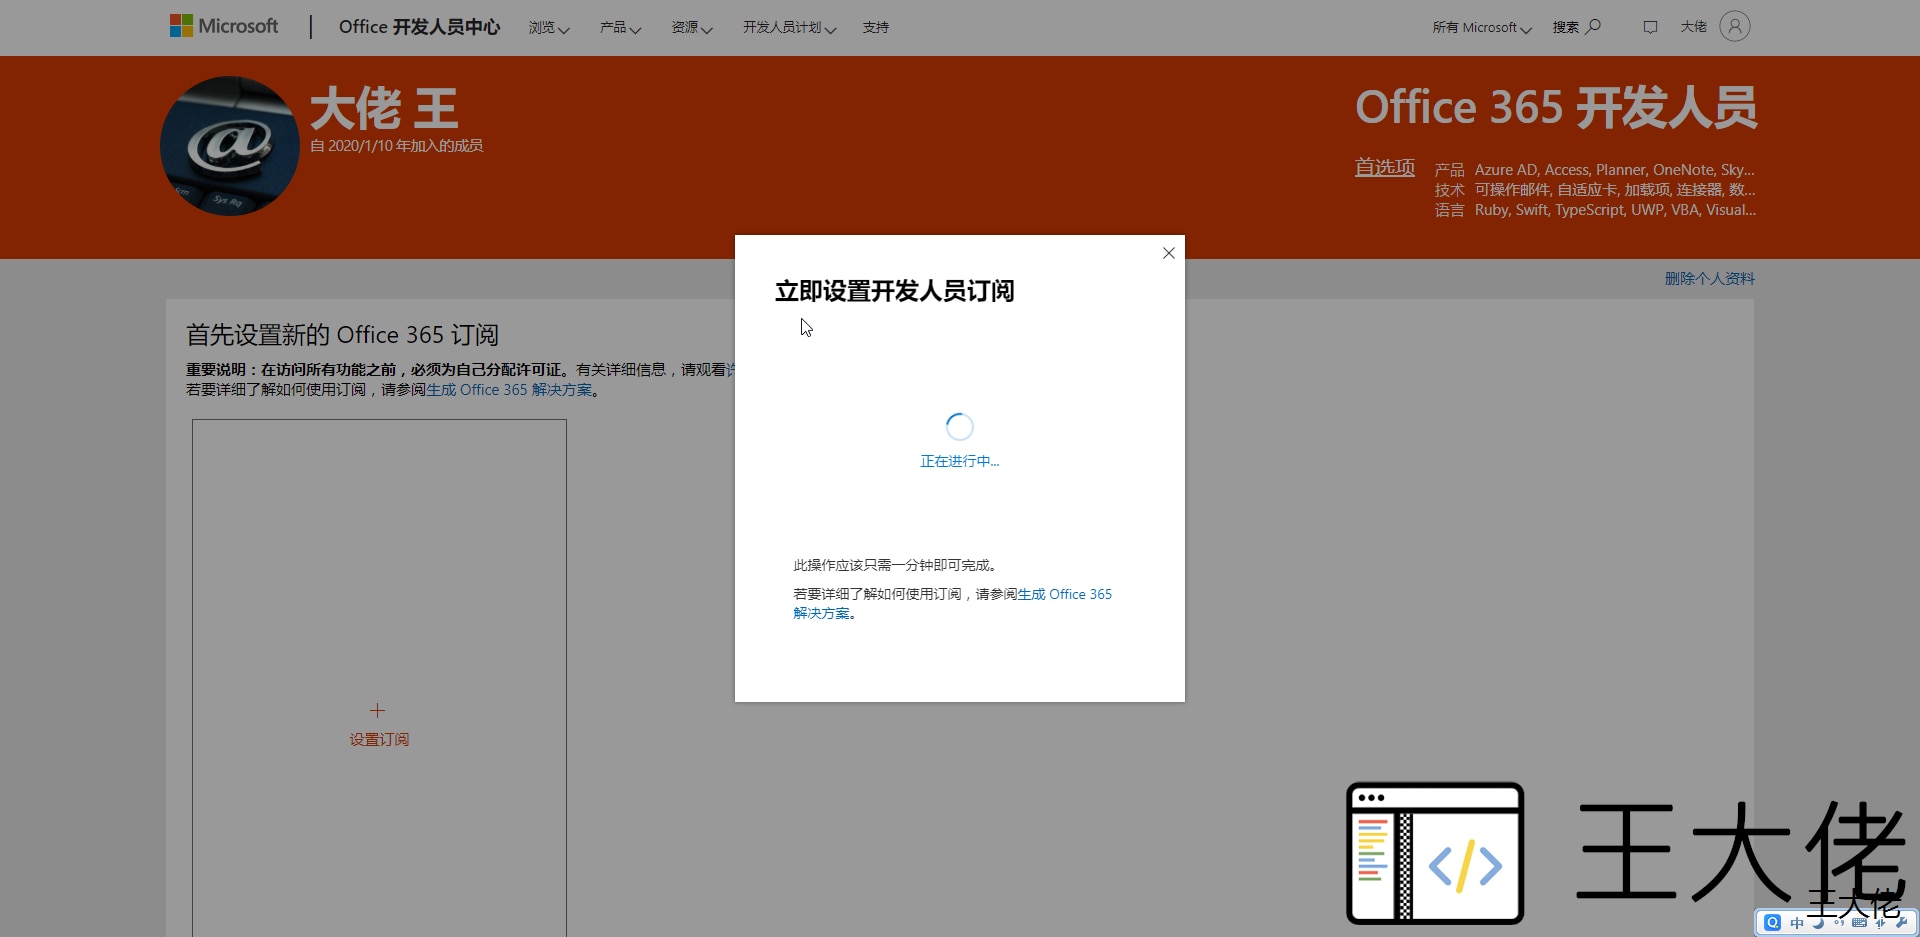This screenshot has width=1920, height=937.
Task: Open the 首选项 link in the banner
Action: 1384,167
